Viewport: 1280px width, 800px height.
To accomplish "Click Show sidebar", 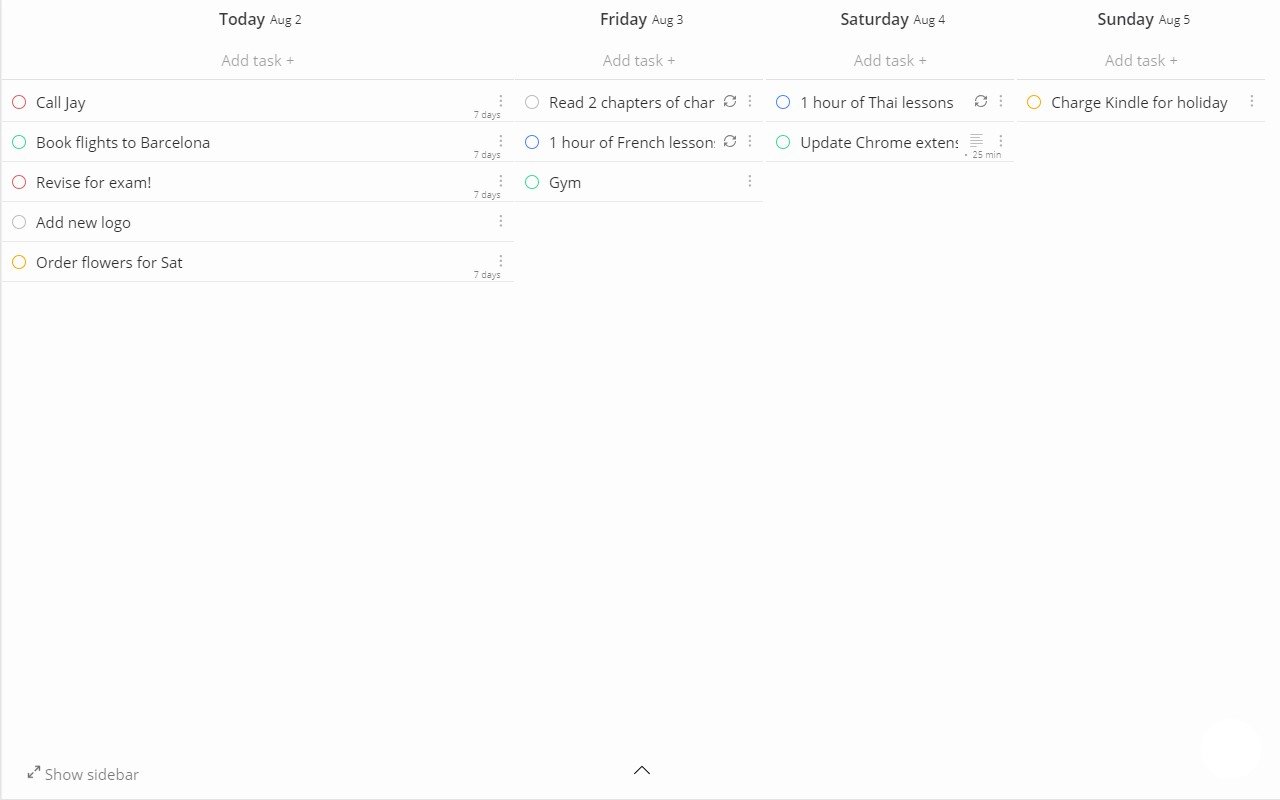I will pyautogui.click(x=92, y=774).
